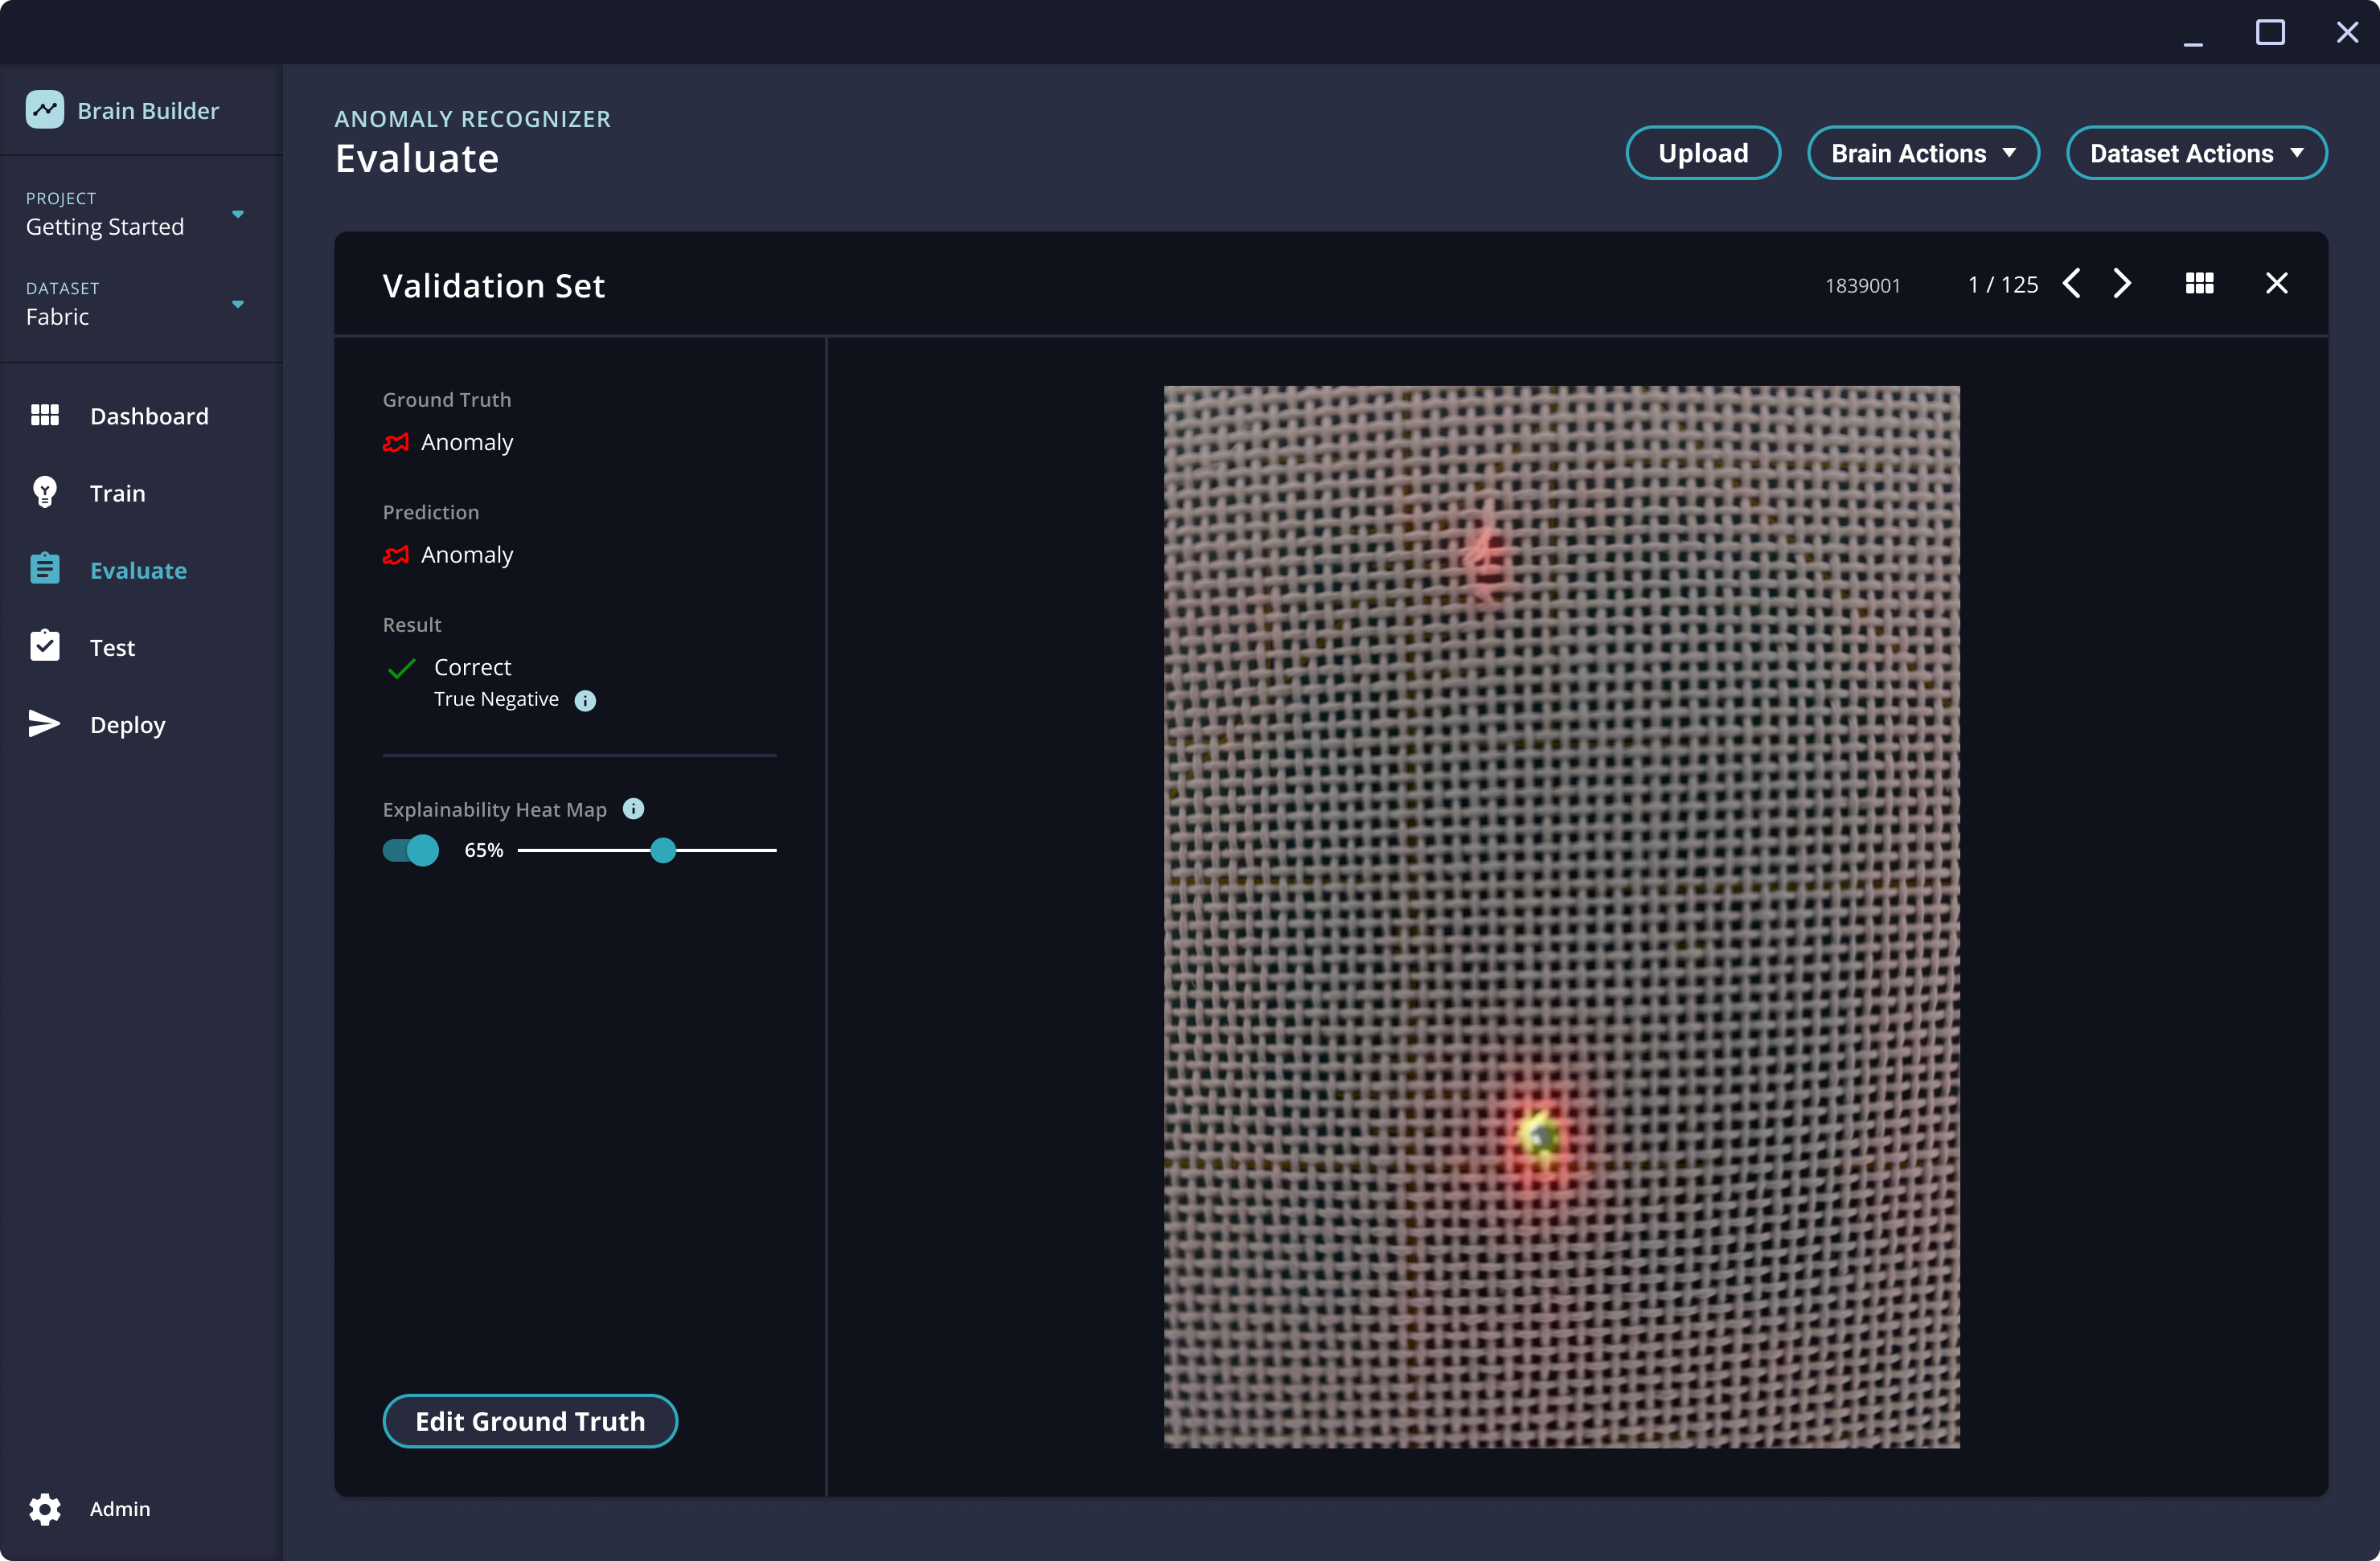Click the grid view icon in validation set
The height and width of the screenshot is (1561, 2380).
[2201, 282]
